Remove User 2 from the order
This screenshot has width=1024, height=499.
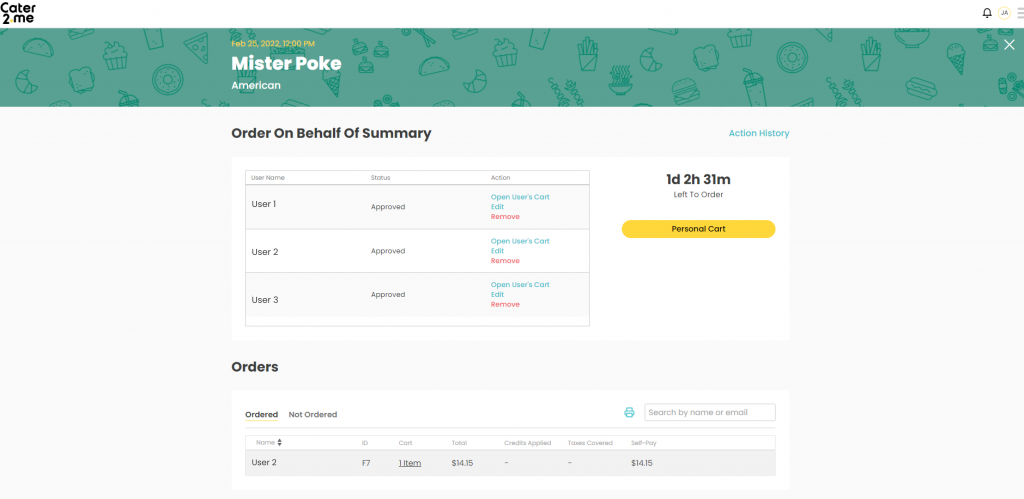coord(505,261)
